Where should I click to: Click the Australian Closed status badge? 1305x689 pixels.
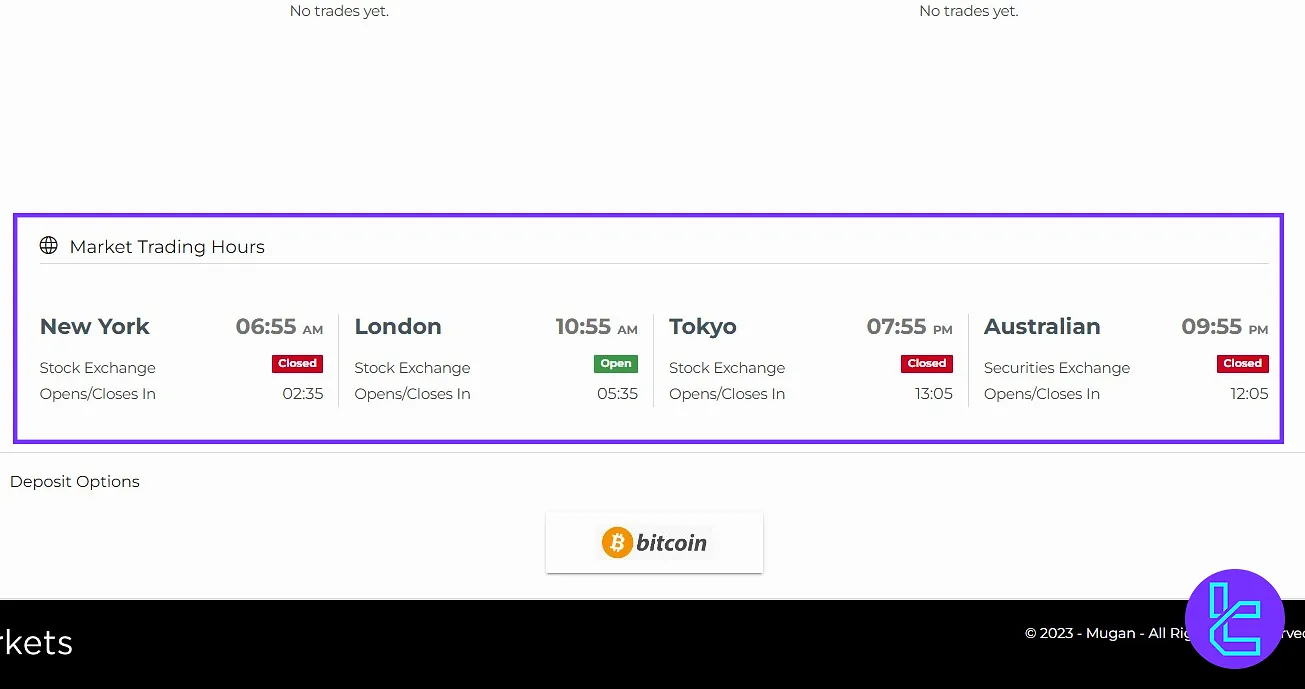1242,364
